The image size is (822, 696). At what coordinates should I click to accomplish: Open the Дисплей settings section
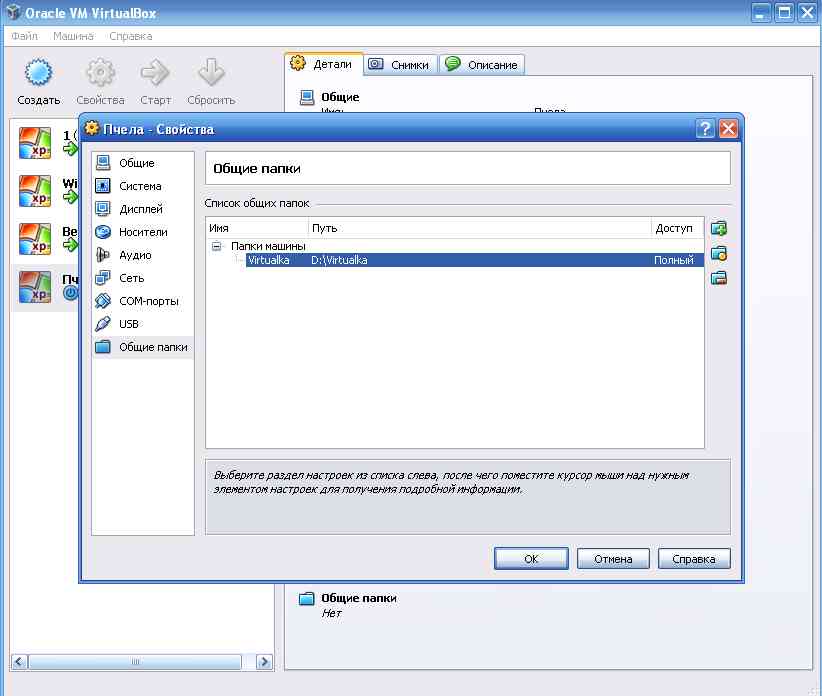(143, 209)
